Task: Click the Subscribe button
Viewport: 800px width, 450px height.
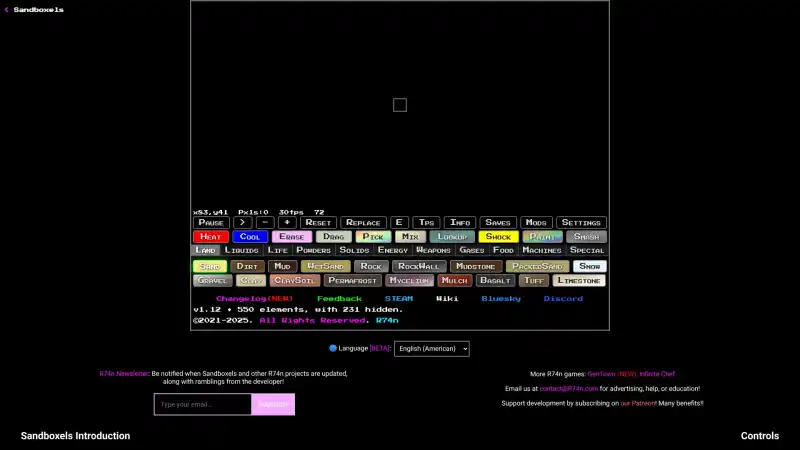Action: (x=272, y=404)
